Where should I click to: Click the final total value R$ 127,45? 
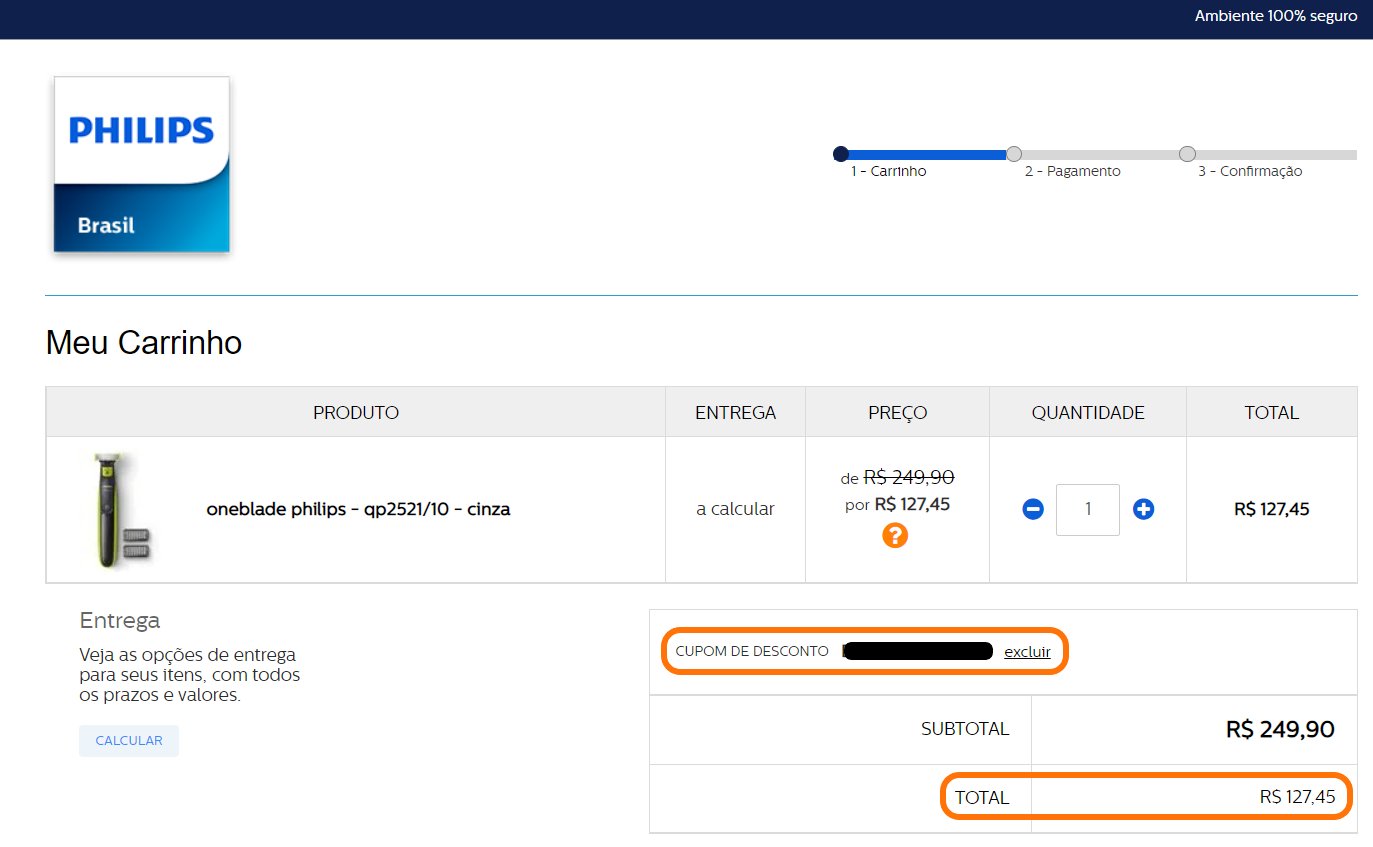point(1297,797)
